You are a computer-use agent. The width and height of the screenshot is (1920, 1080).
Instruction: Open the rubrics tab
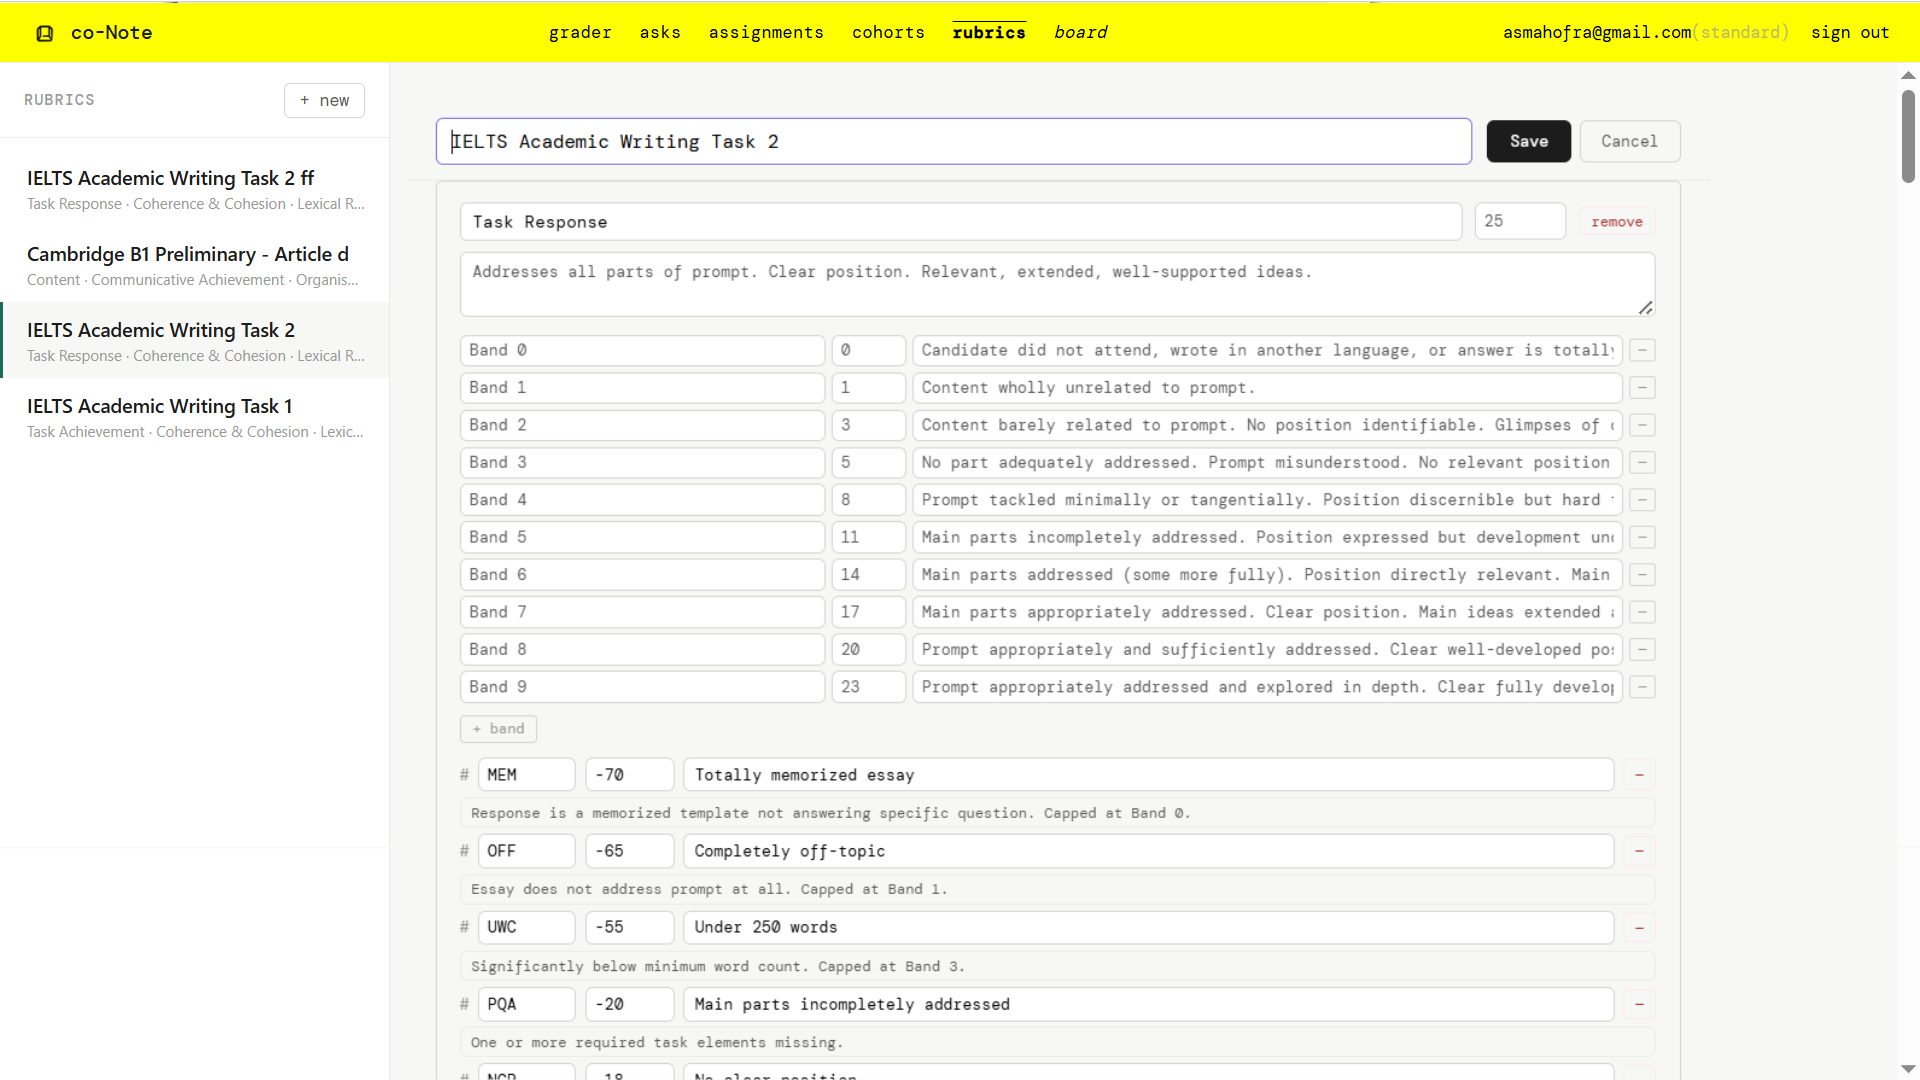tap(989, 33)
